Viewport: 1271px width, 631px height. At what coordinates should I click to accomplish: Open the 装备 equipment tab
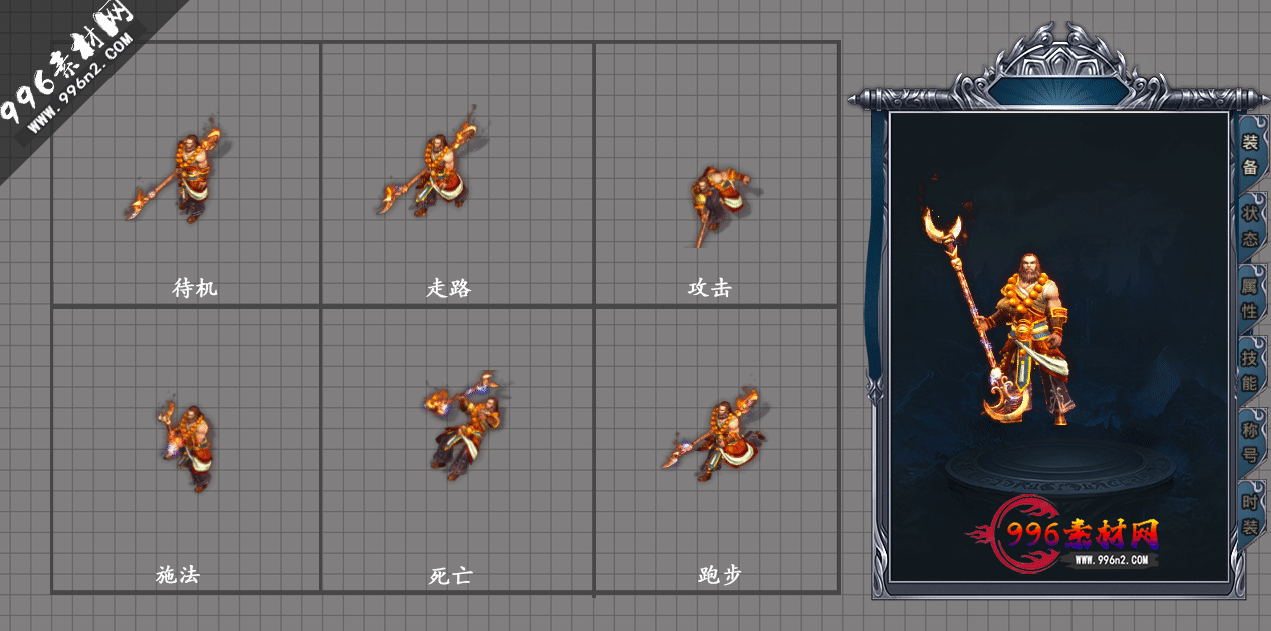[1250, 155]
